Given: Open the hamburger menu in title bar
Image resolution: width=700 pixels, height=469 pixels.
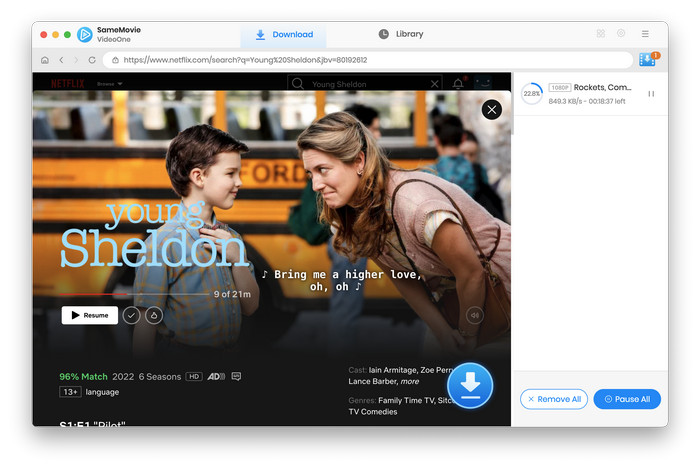Looking at the screenshot, I should 645,34.
